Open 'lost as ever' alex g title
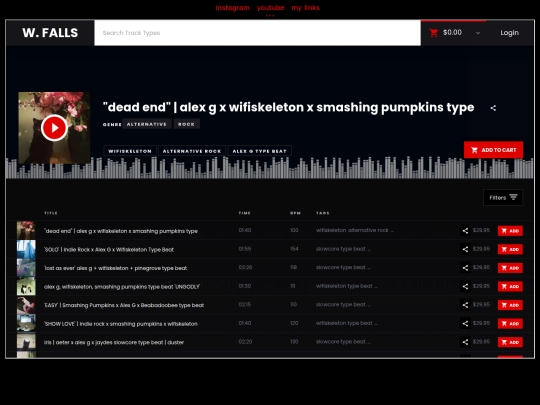Image resolution: width=540 pixels, height=405 pixels. tap(115, 268)
